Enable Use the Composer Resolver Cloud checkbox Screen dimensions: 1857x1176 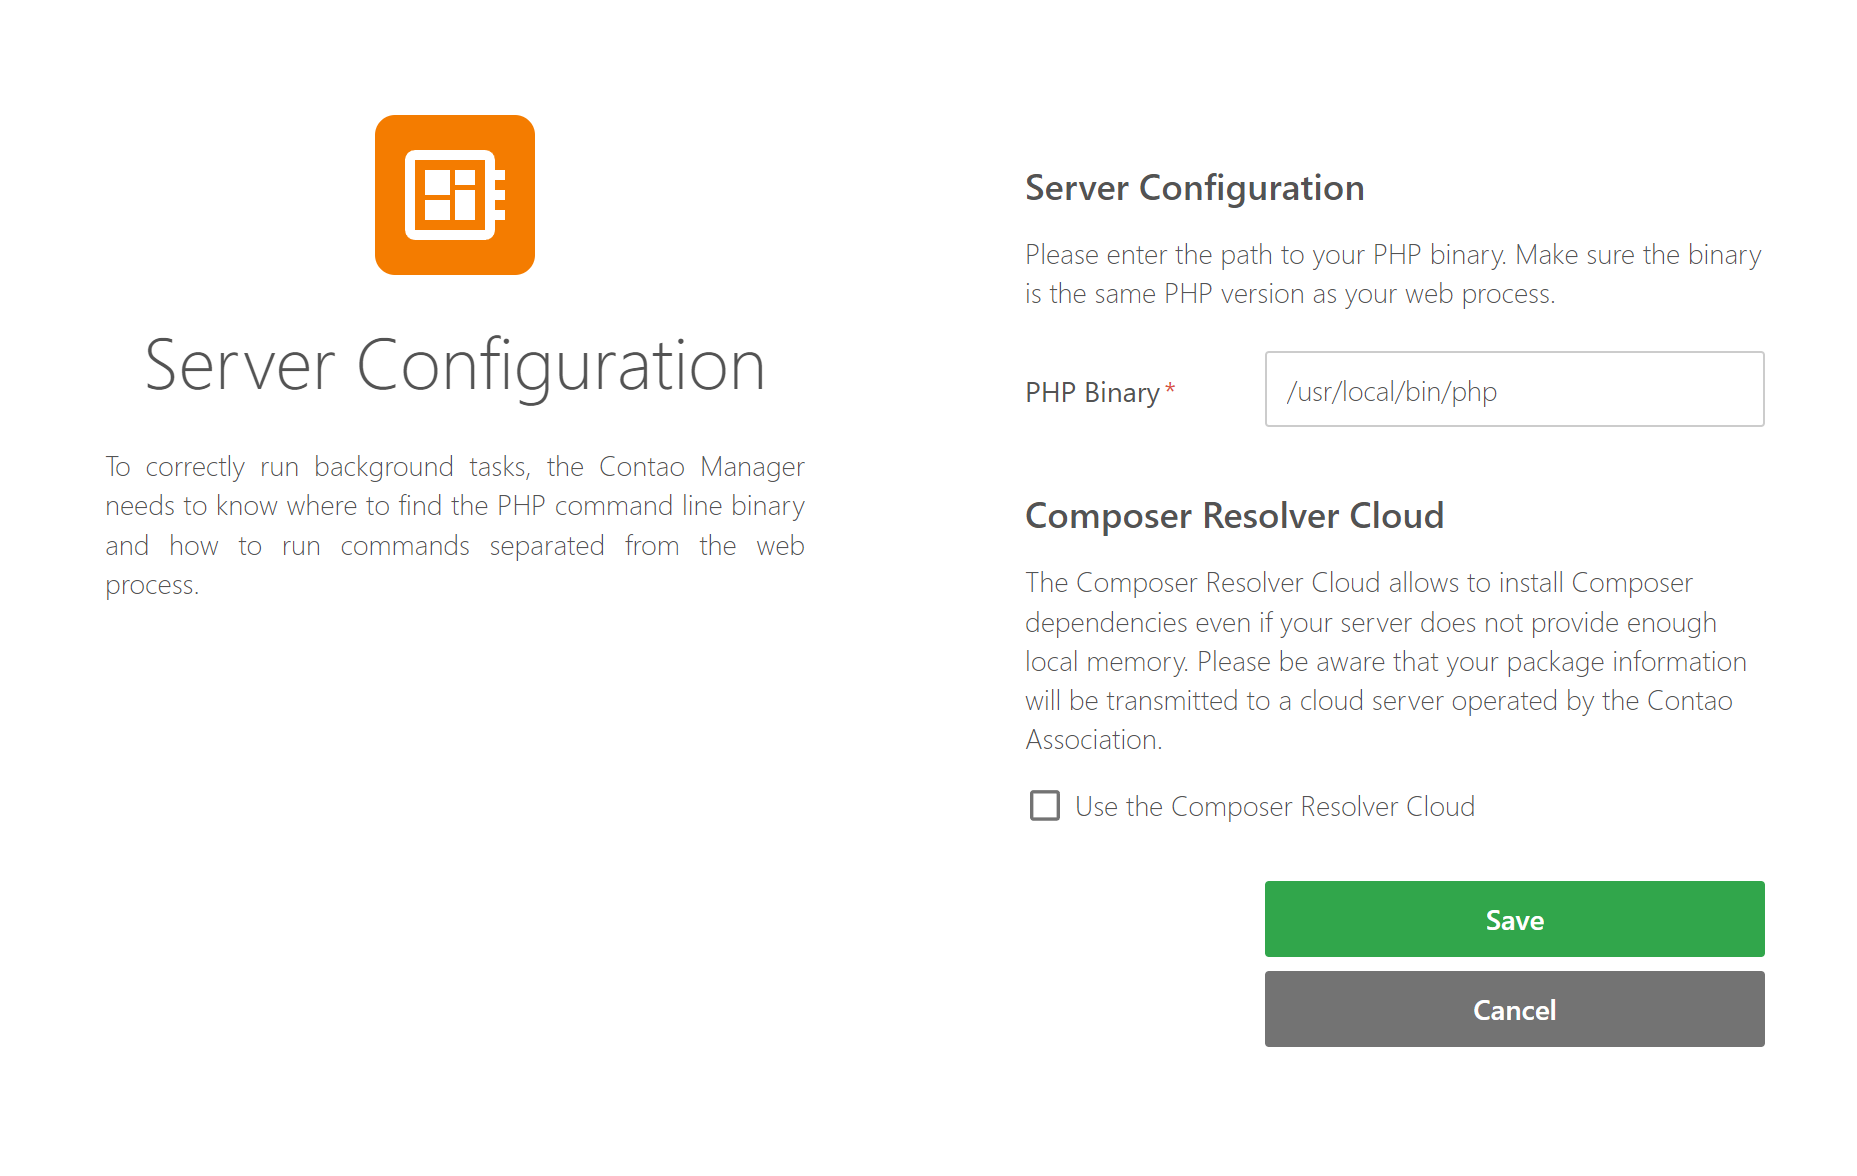tap(1045, 806)
